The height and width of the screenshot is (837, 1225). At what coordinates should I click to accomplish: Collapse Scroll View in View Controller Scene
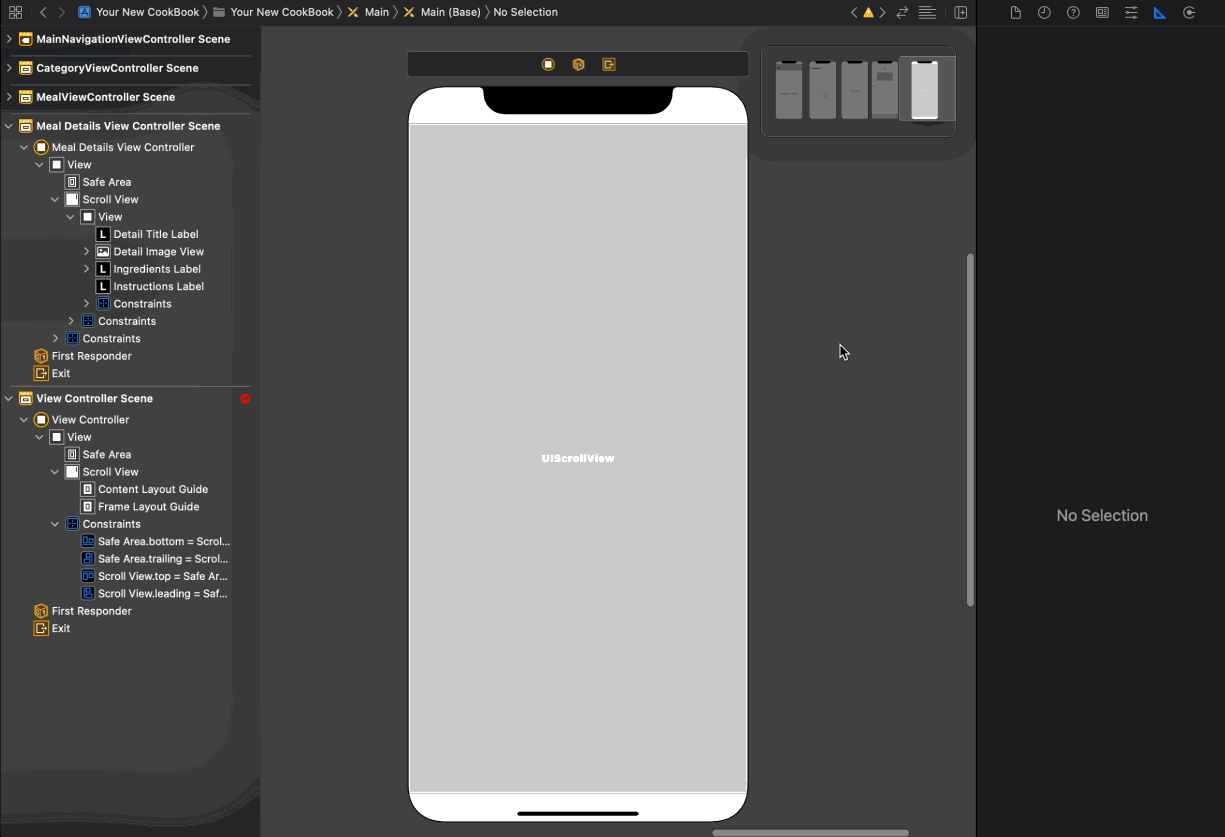(x=55, y=472)
